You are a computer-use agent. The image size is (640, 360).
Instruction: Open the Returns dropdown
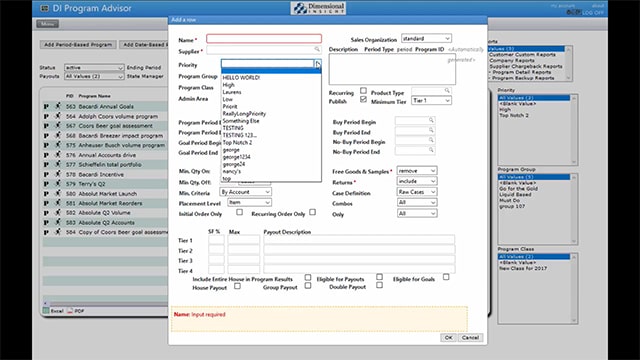(417, 181)
